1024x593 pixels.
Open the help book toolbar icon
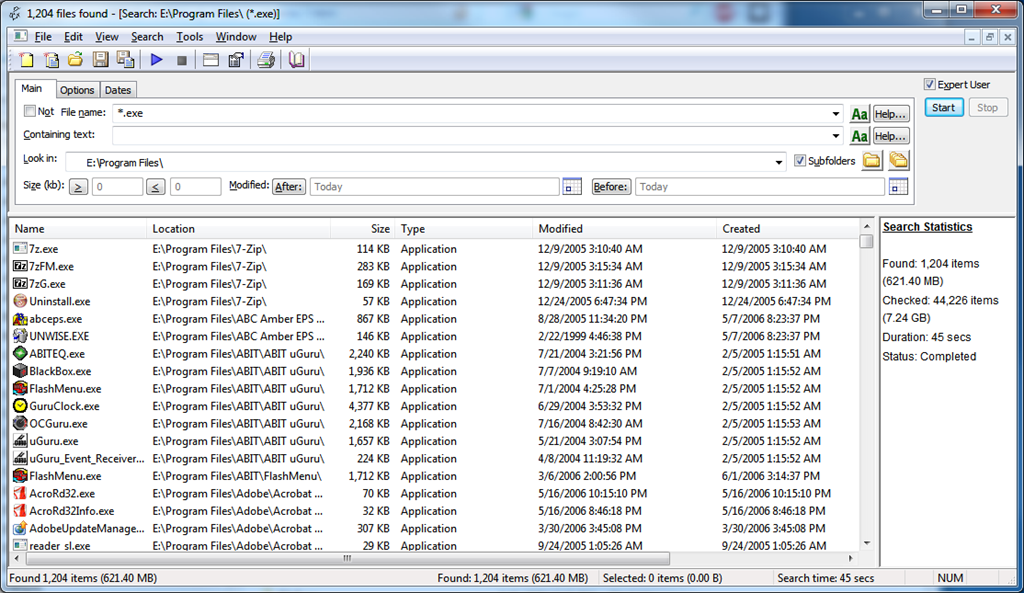point(296,60)
